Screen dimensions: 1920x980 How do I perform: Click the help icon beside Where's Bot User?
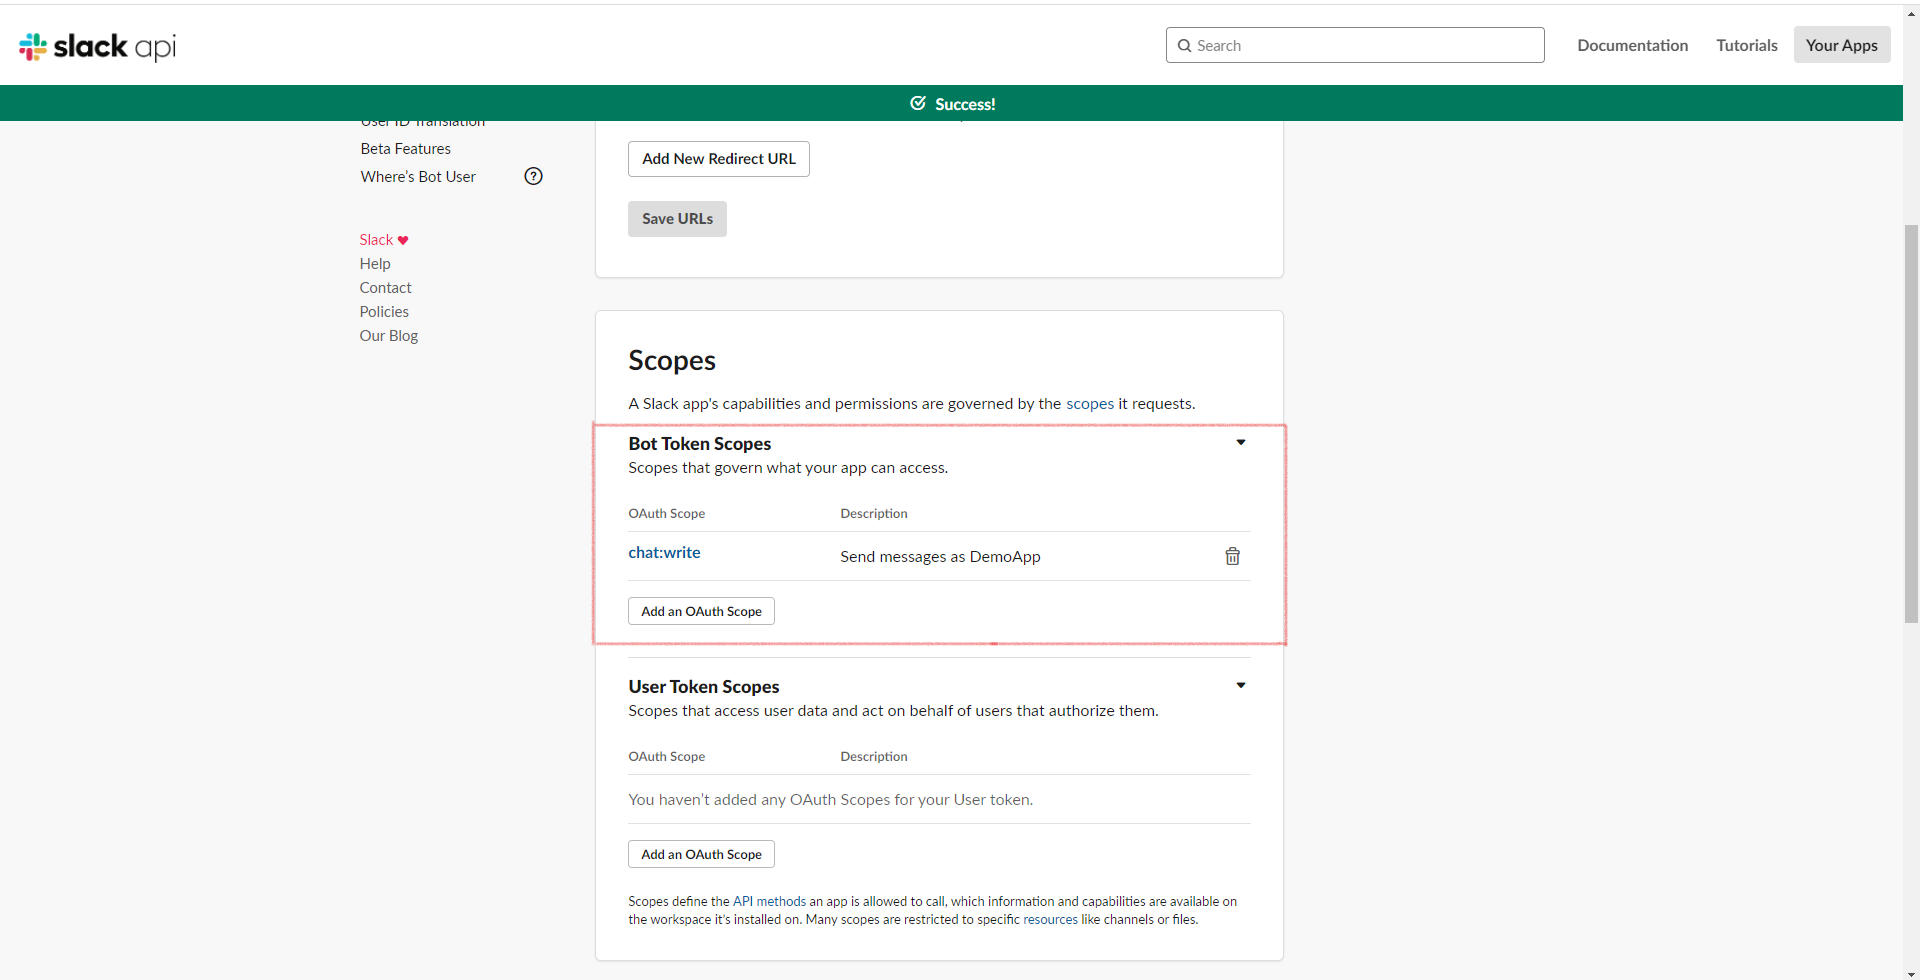coord(534,176)
